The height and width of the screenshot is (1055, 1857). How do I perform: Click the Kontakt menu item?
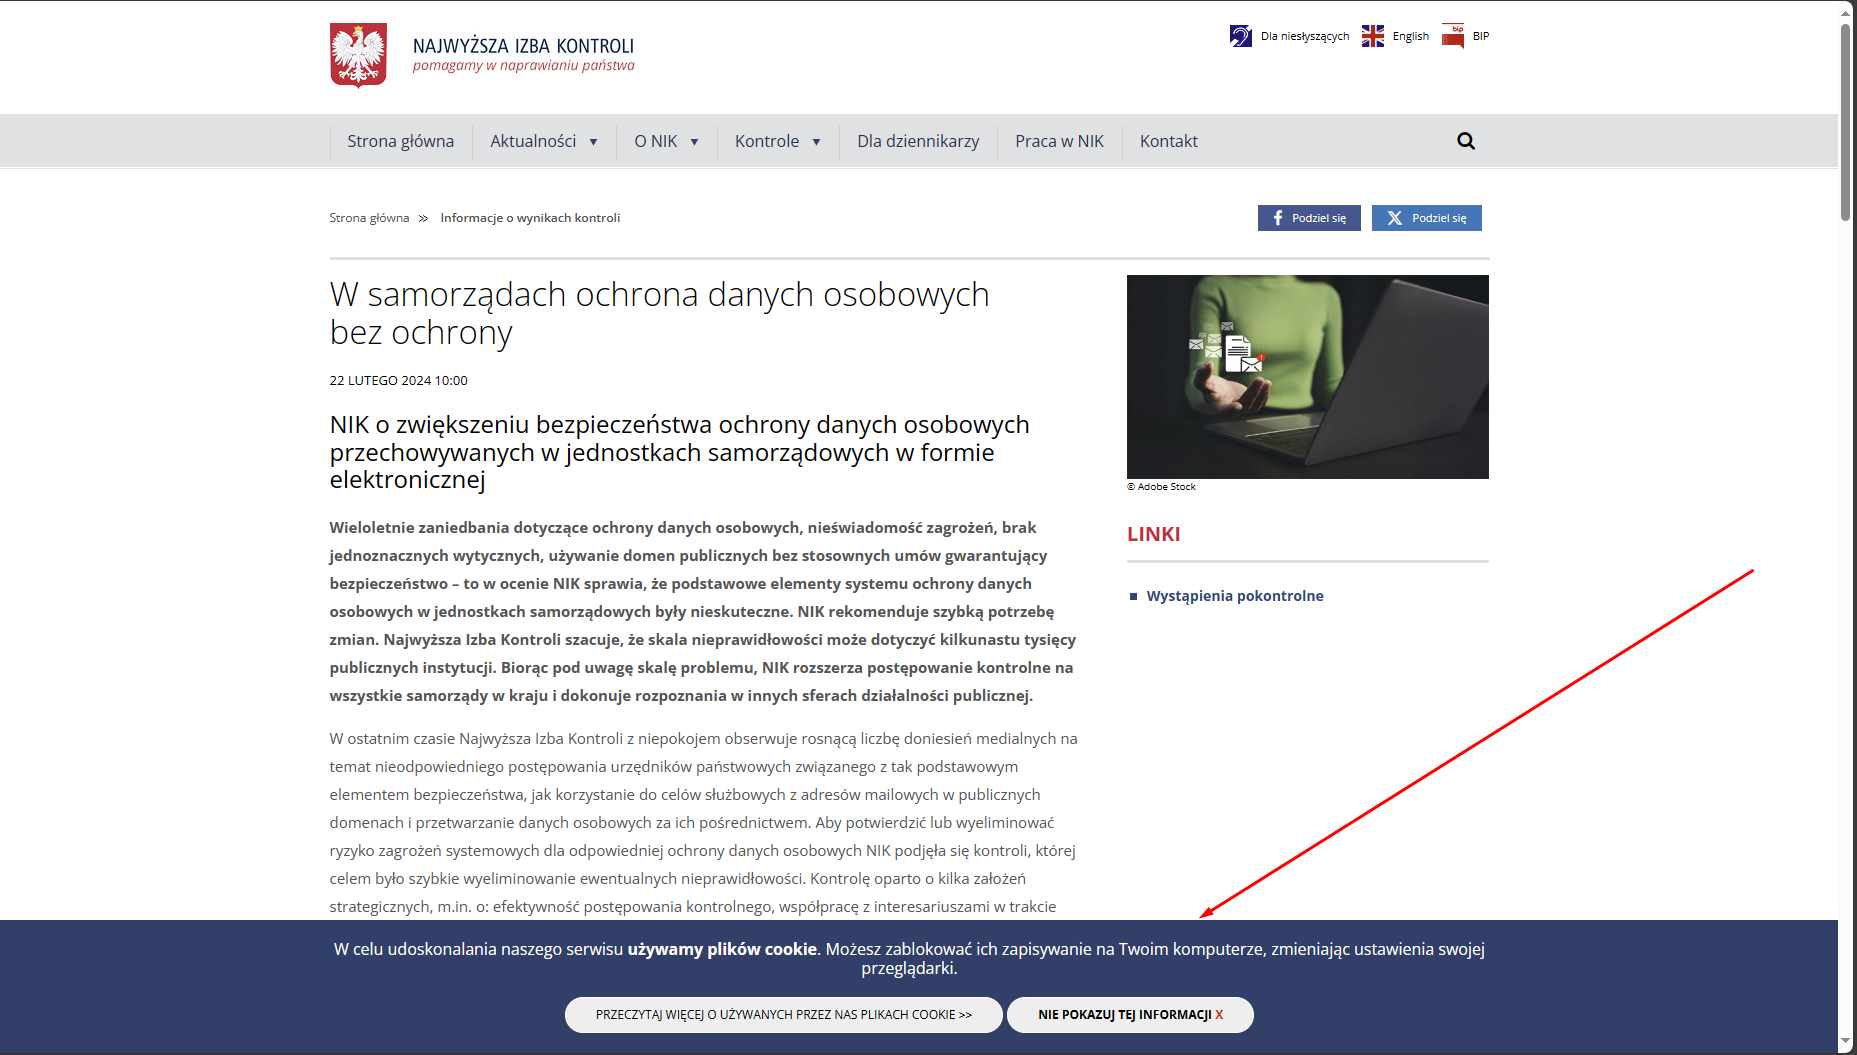[x=1168, y=140]
